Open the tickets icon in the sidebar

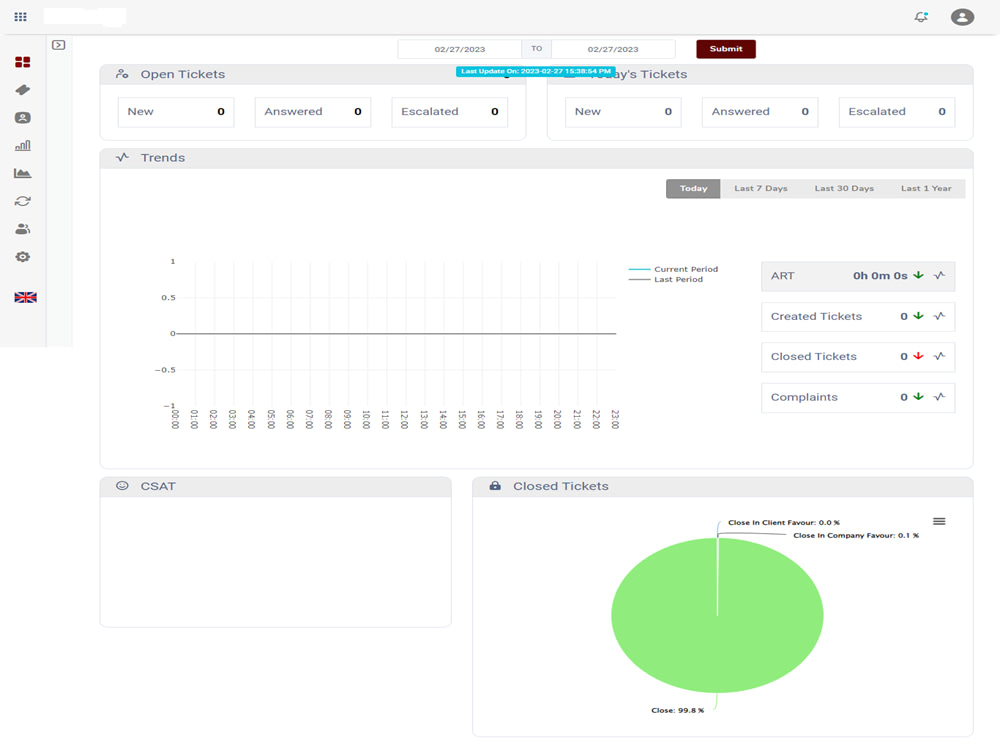(x=22, y=90)
